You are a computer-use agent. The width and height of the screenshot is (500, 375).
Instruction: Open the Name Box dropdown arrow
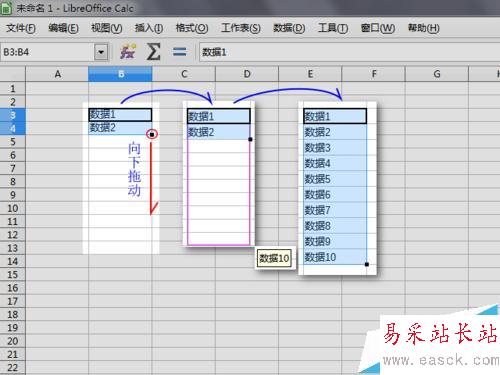[x=101, y=52]
